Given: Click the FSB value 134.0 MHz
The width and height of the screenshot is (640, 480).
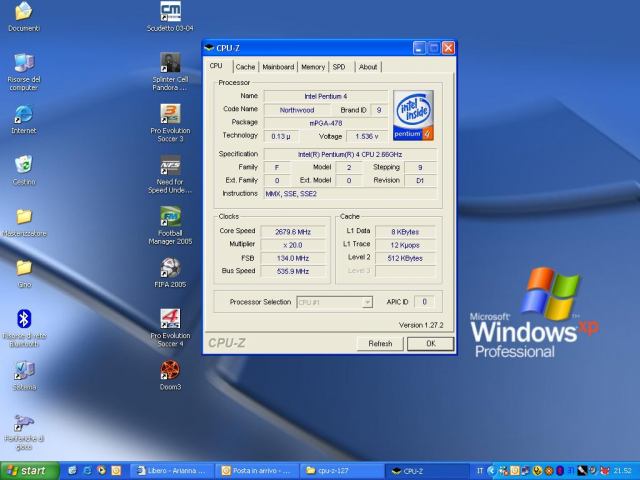Looking at the screenshot, I should [293, 258].
